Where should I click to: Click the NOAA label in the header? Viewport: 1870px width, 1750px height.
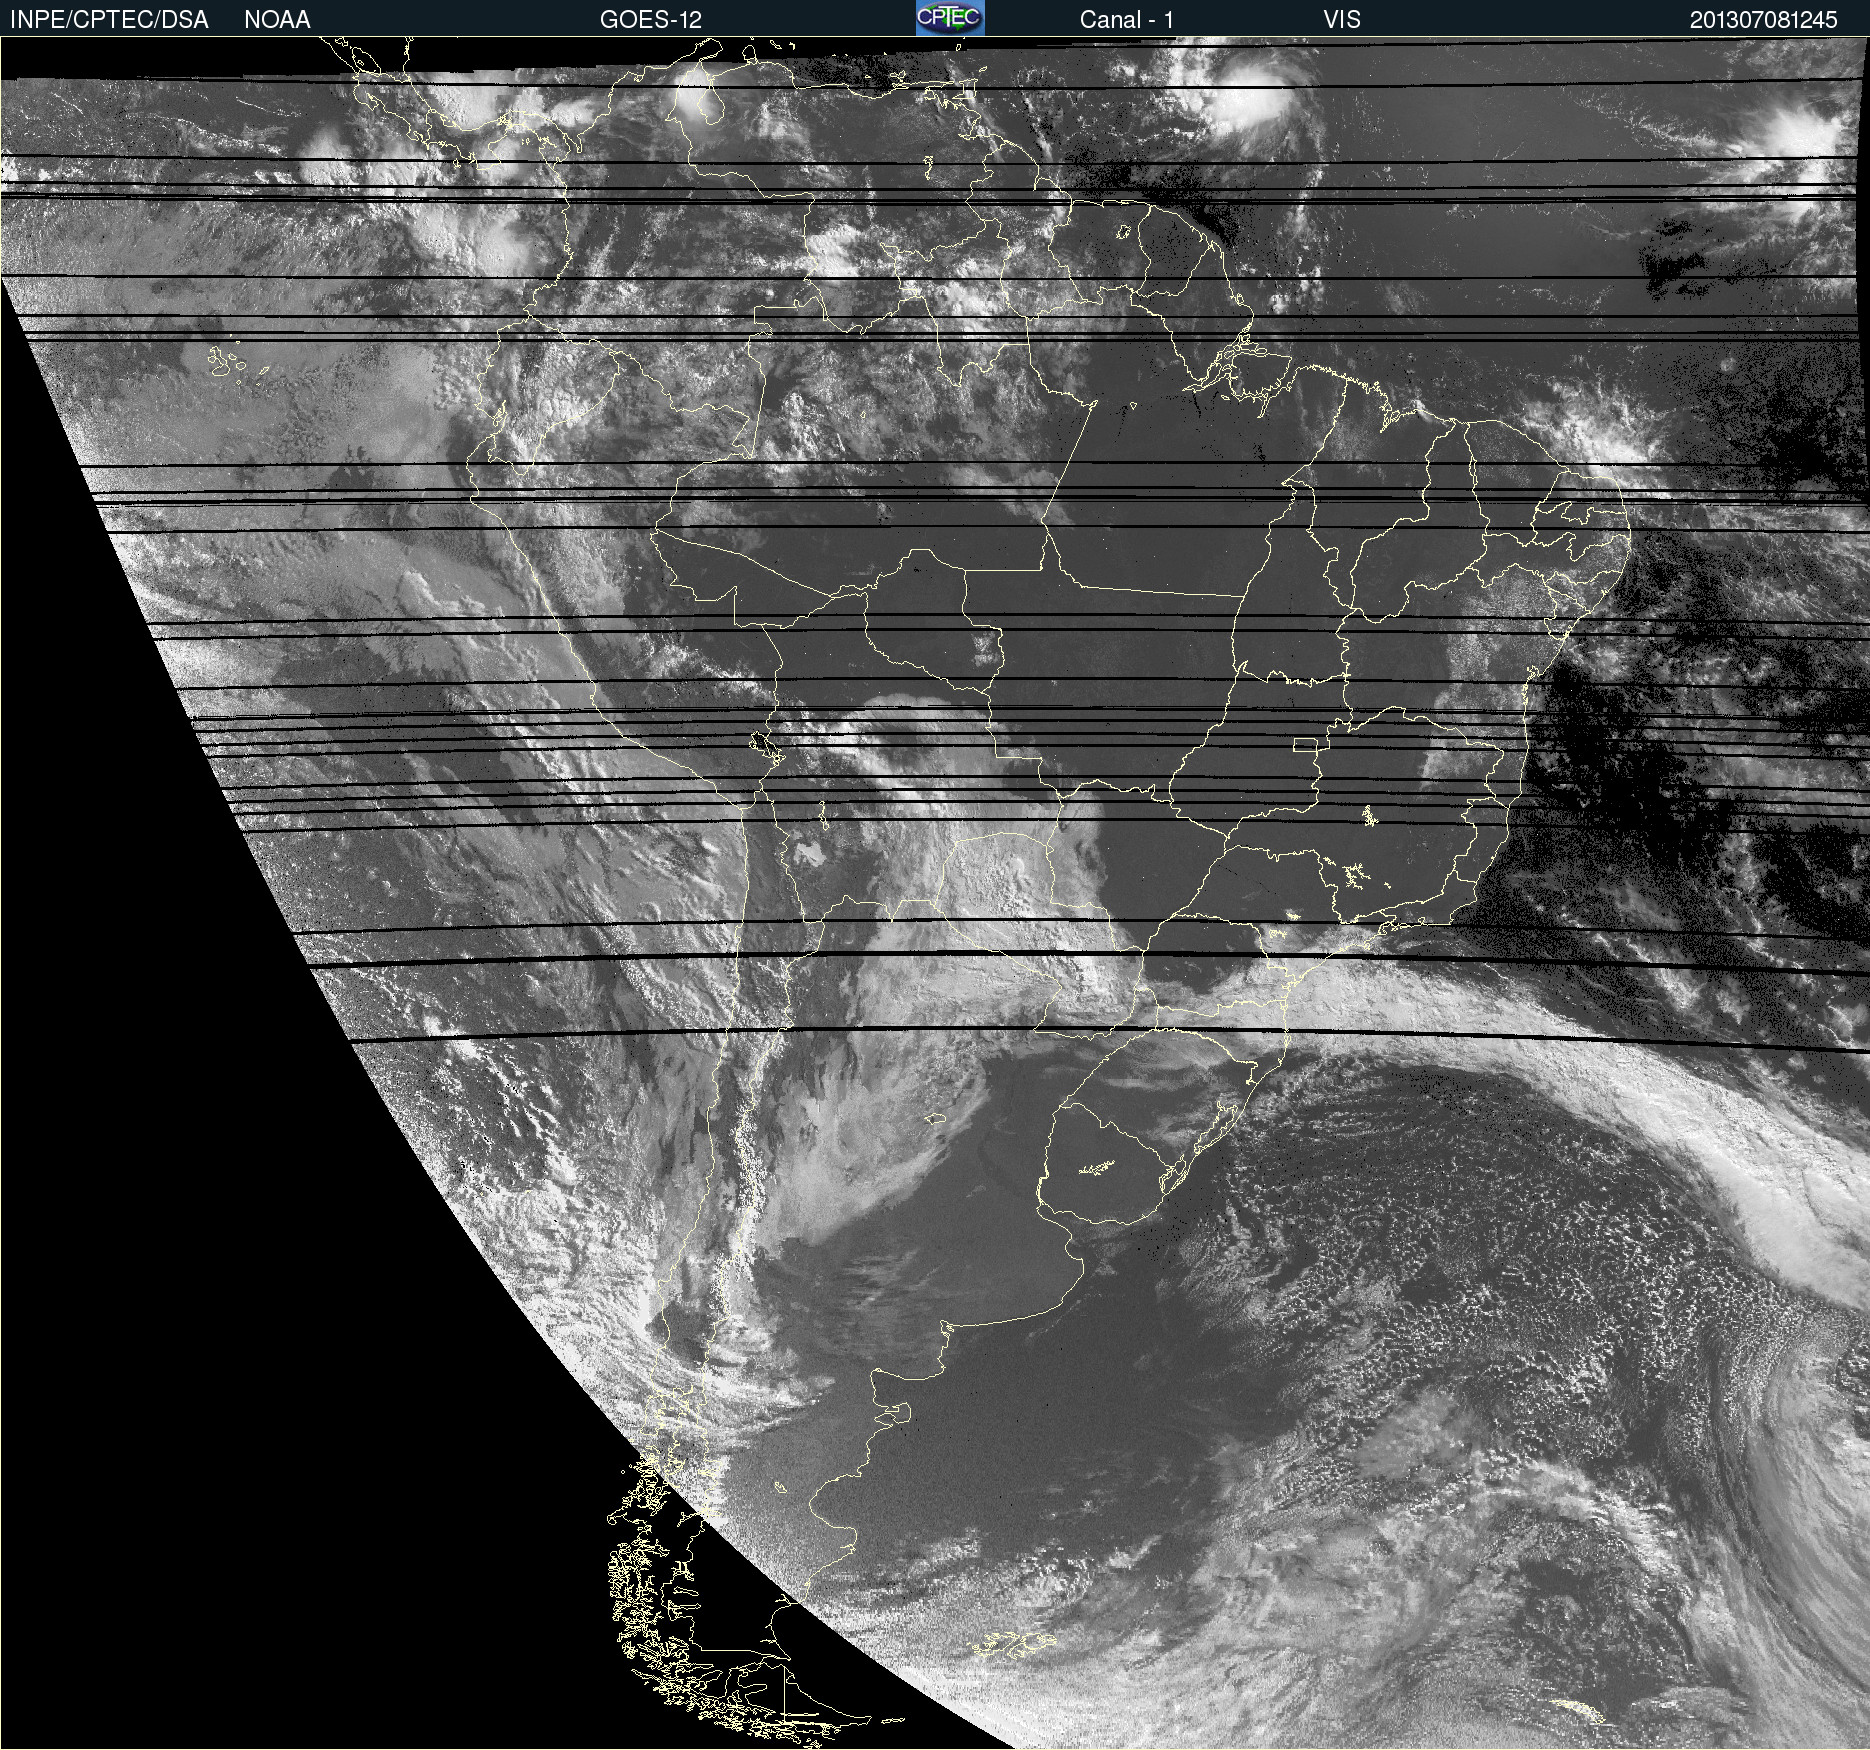pyautogui.click(x=277, y=20)
